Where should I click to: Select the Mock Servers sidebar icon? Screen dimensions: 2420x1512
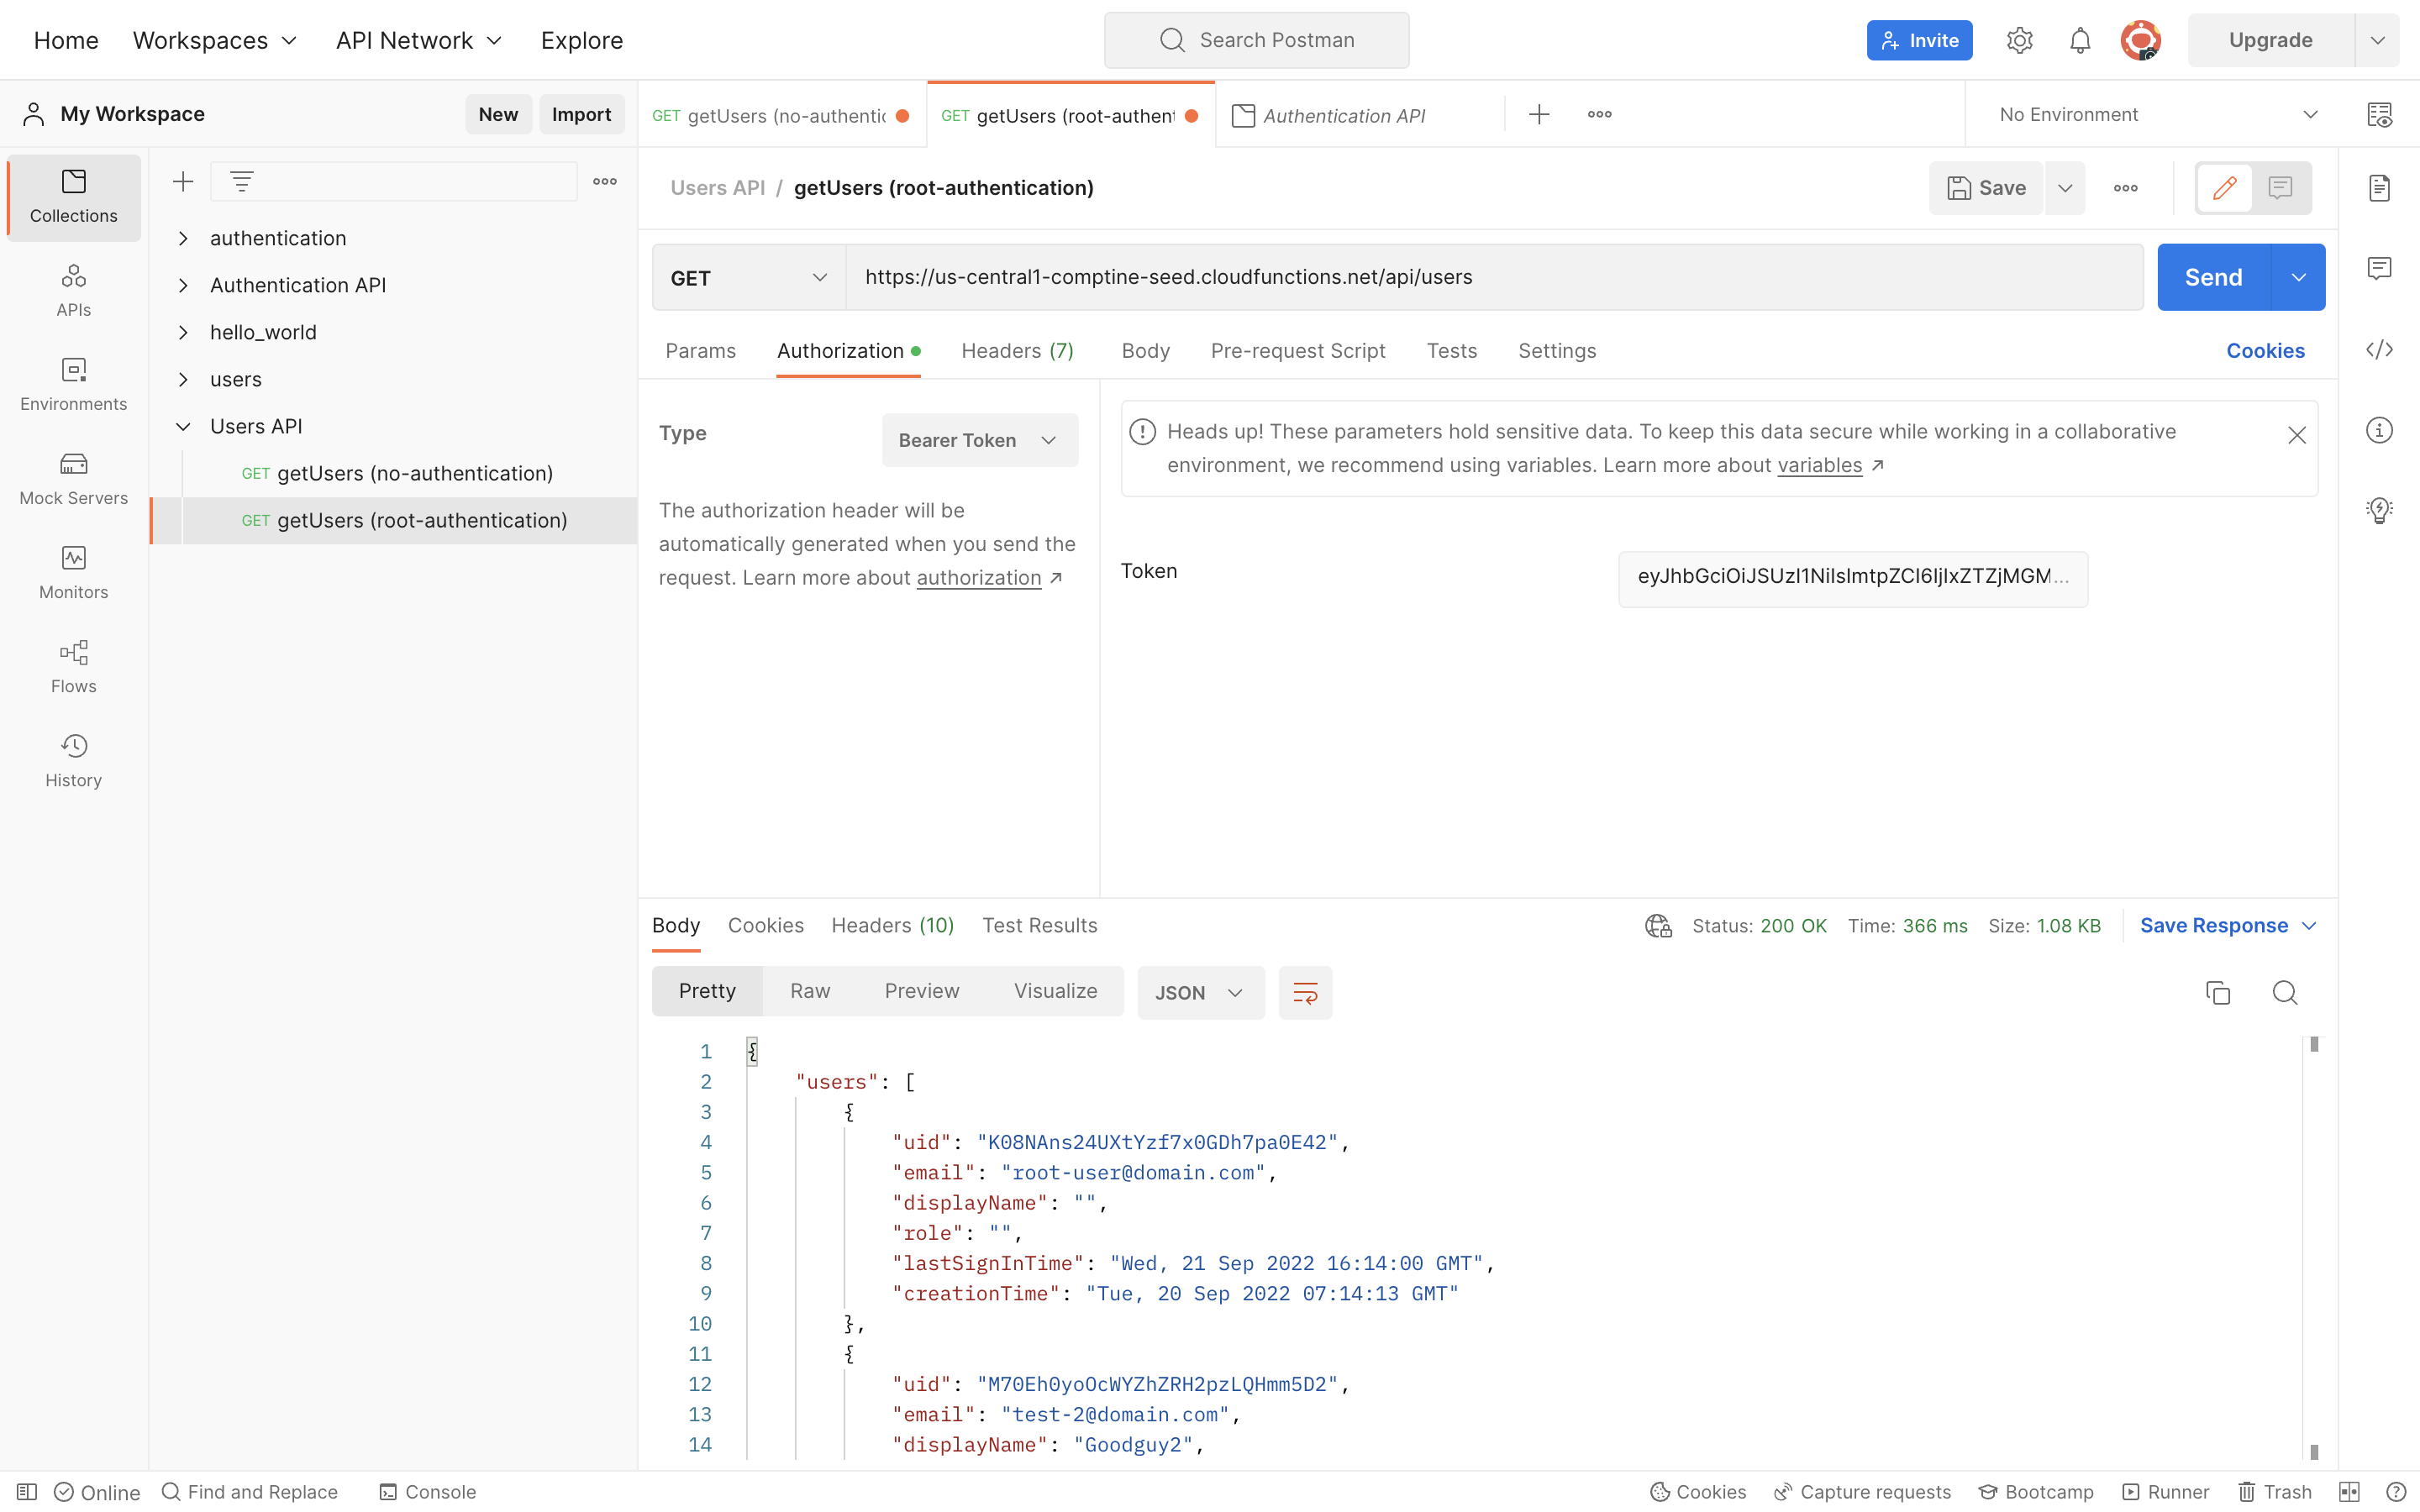(x=72, y=478)
